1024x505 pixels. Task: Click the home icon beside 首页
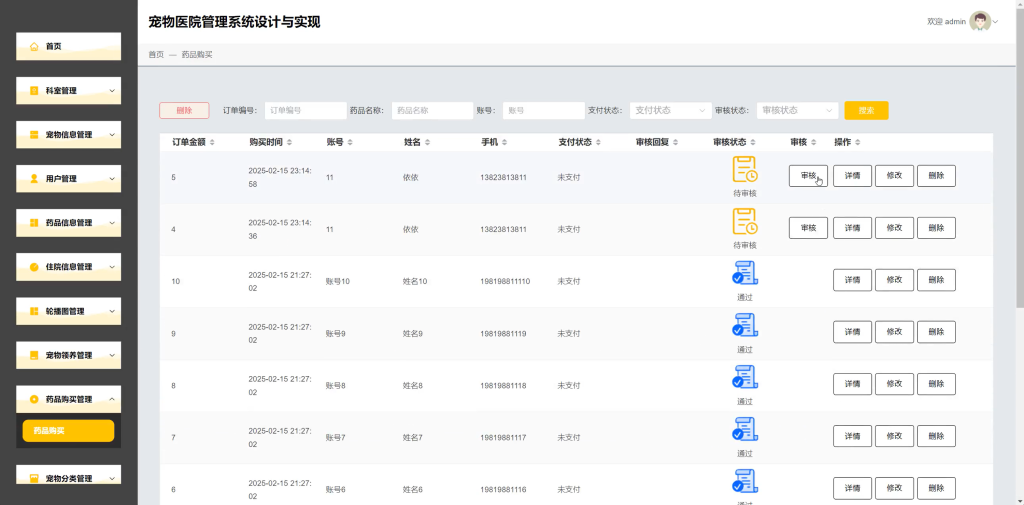click(x=35, y=46)
